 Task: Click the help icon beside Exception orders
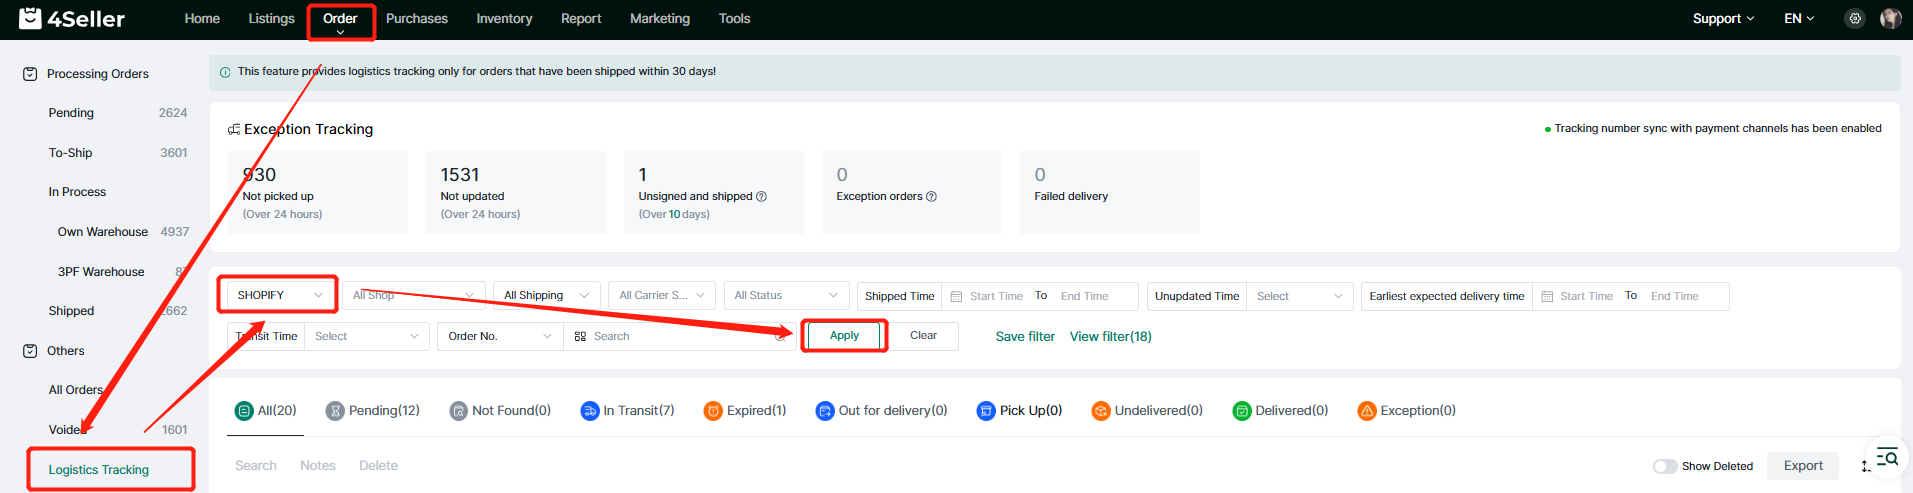point(931,197)
